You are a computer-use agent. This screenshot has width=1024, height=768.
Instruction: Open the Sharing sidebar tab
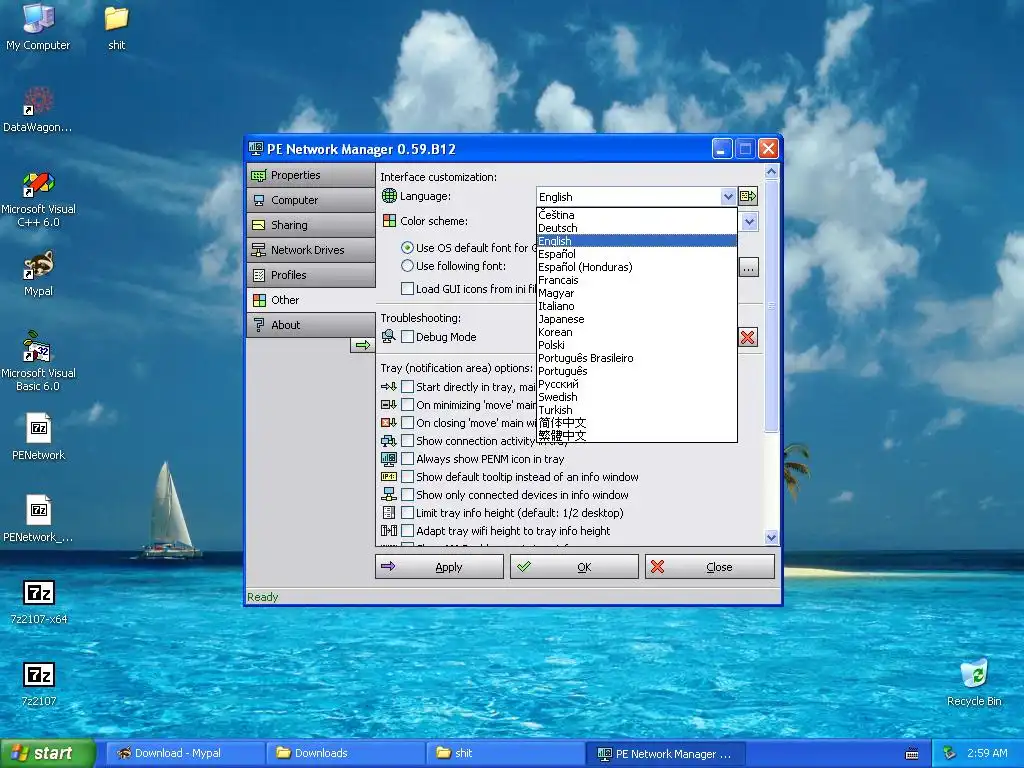(311, 225)
